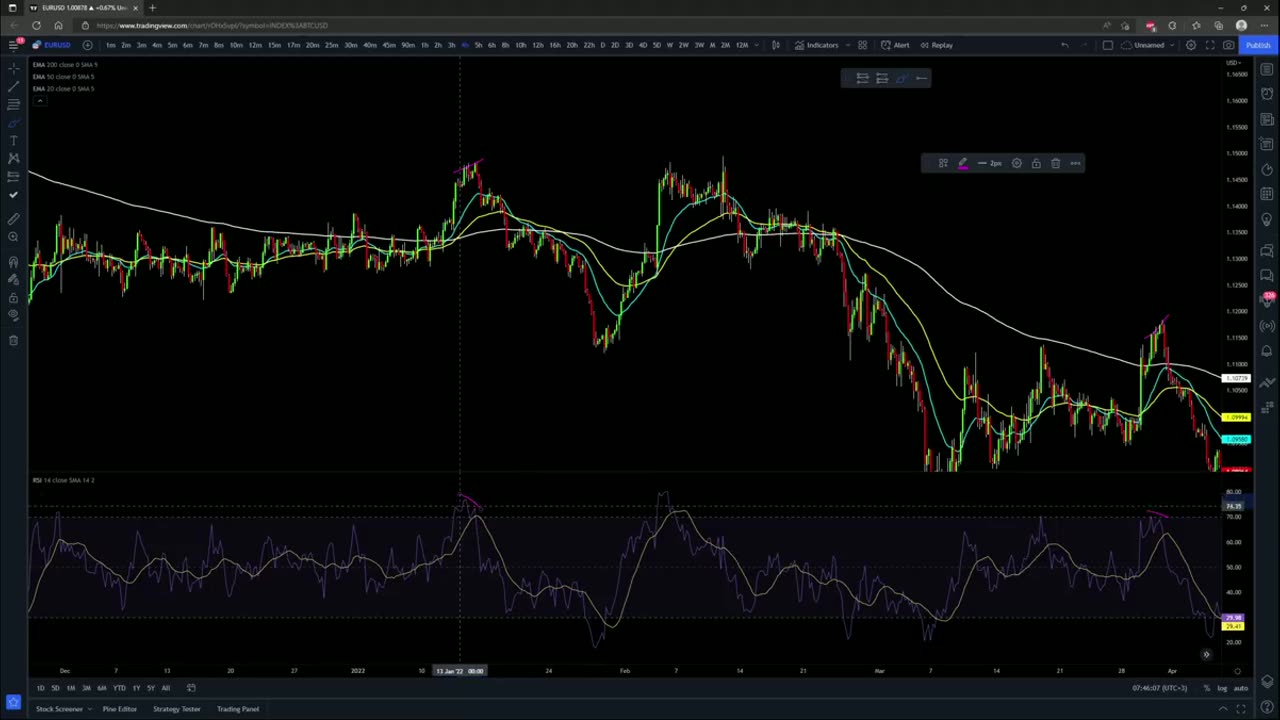The height and width of the screenshot is (720, 1280).
Task: Select the patterns tool
Action: pyautogui.click(x=13, y=158)
